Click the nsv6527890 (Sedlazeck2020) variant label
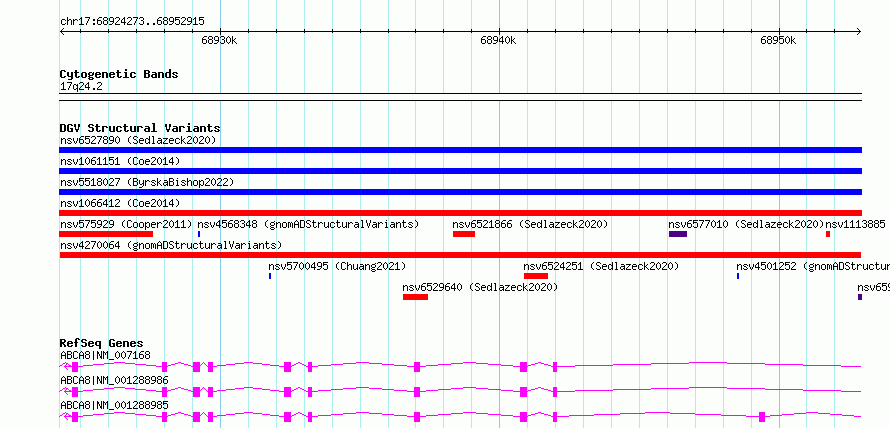890x428 pixels. [138, 140]
